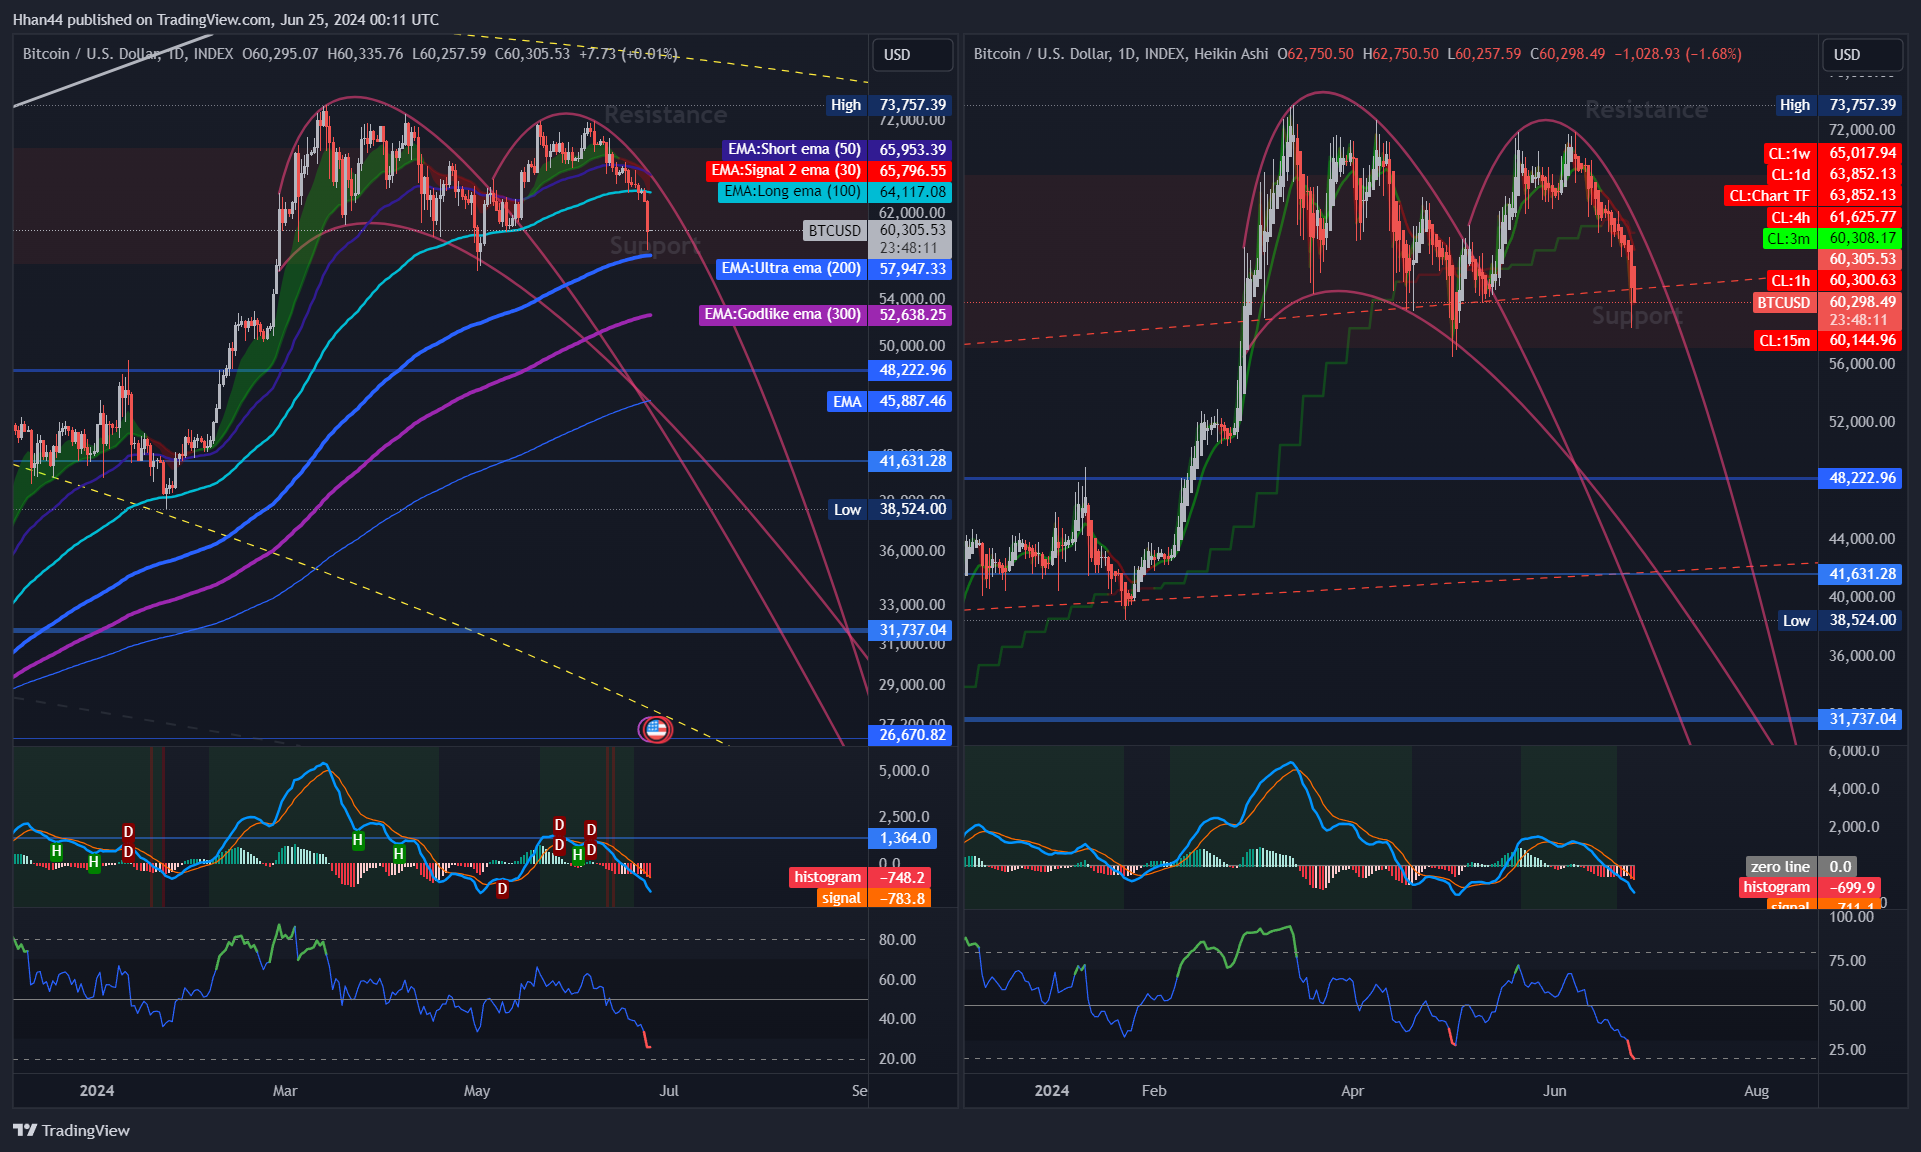Click the CL:1h 60,300.63 label
The width and height of the screenshot is (1921, 1152).
coord(1832,281)
